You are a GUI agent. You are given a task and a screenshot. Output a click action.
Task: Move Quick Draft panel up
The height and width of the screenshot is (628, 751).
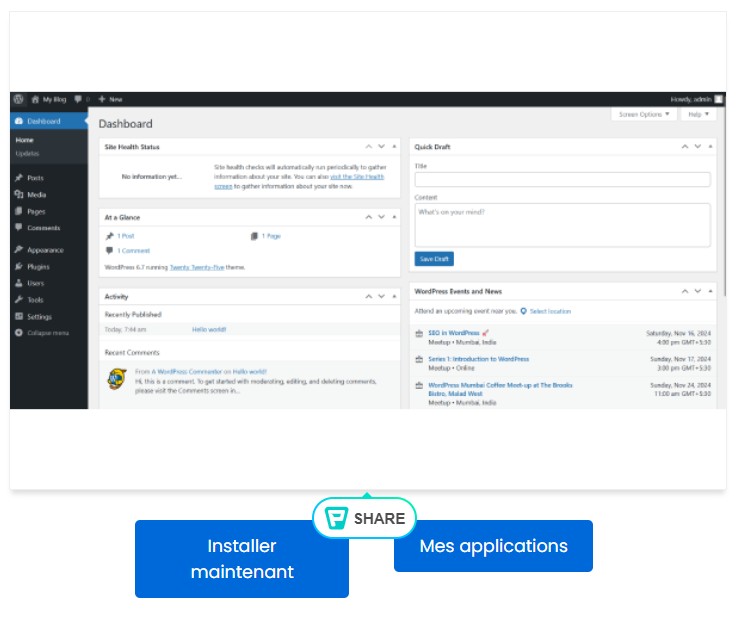tap(685, 147)
